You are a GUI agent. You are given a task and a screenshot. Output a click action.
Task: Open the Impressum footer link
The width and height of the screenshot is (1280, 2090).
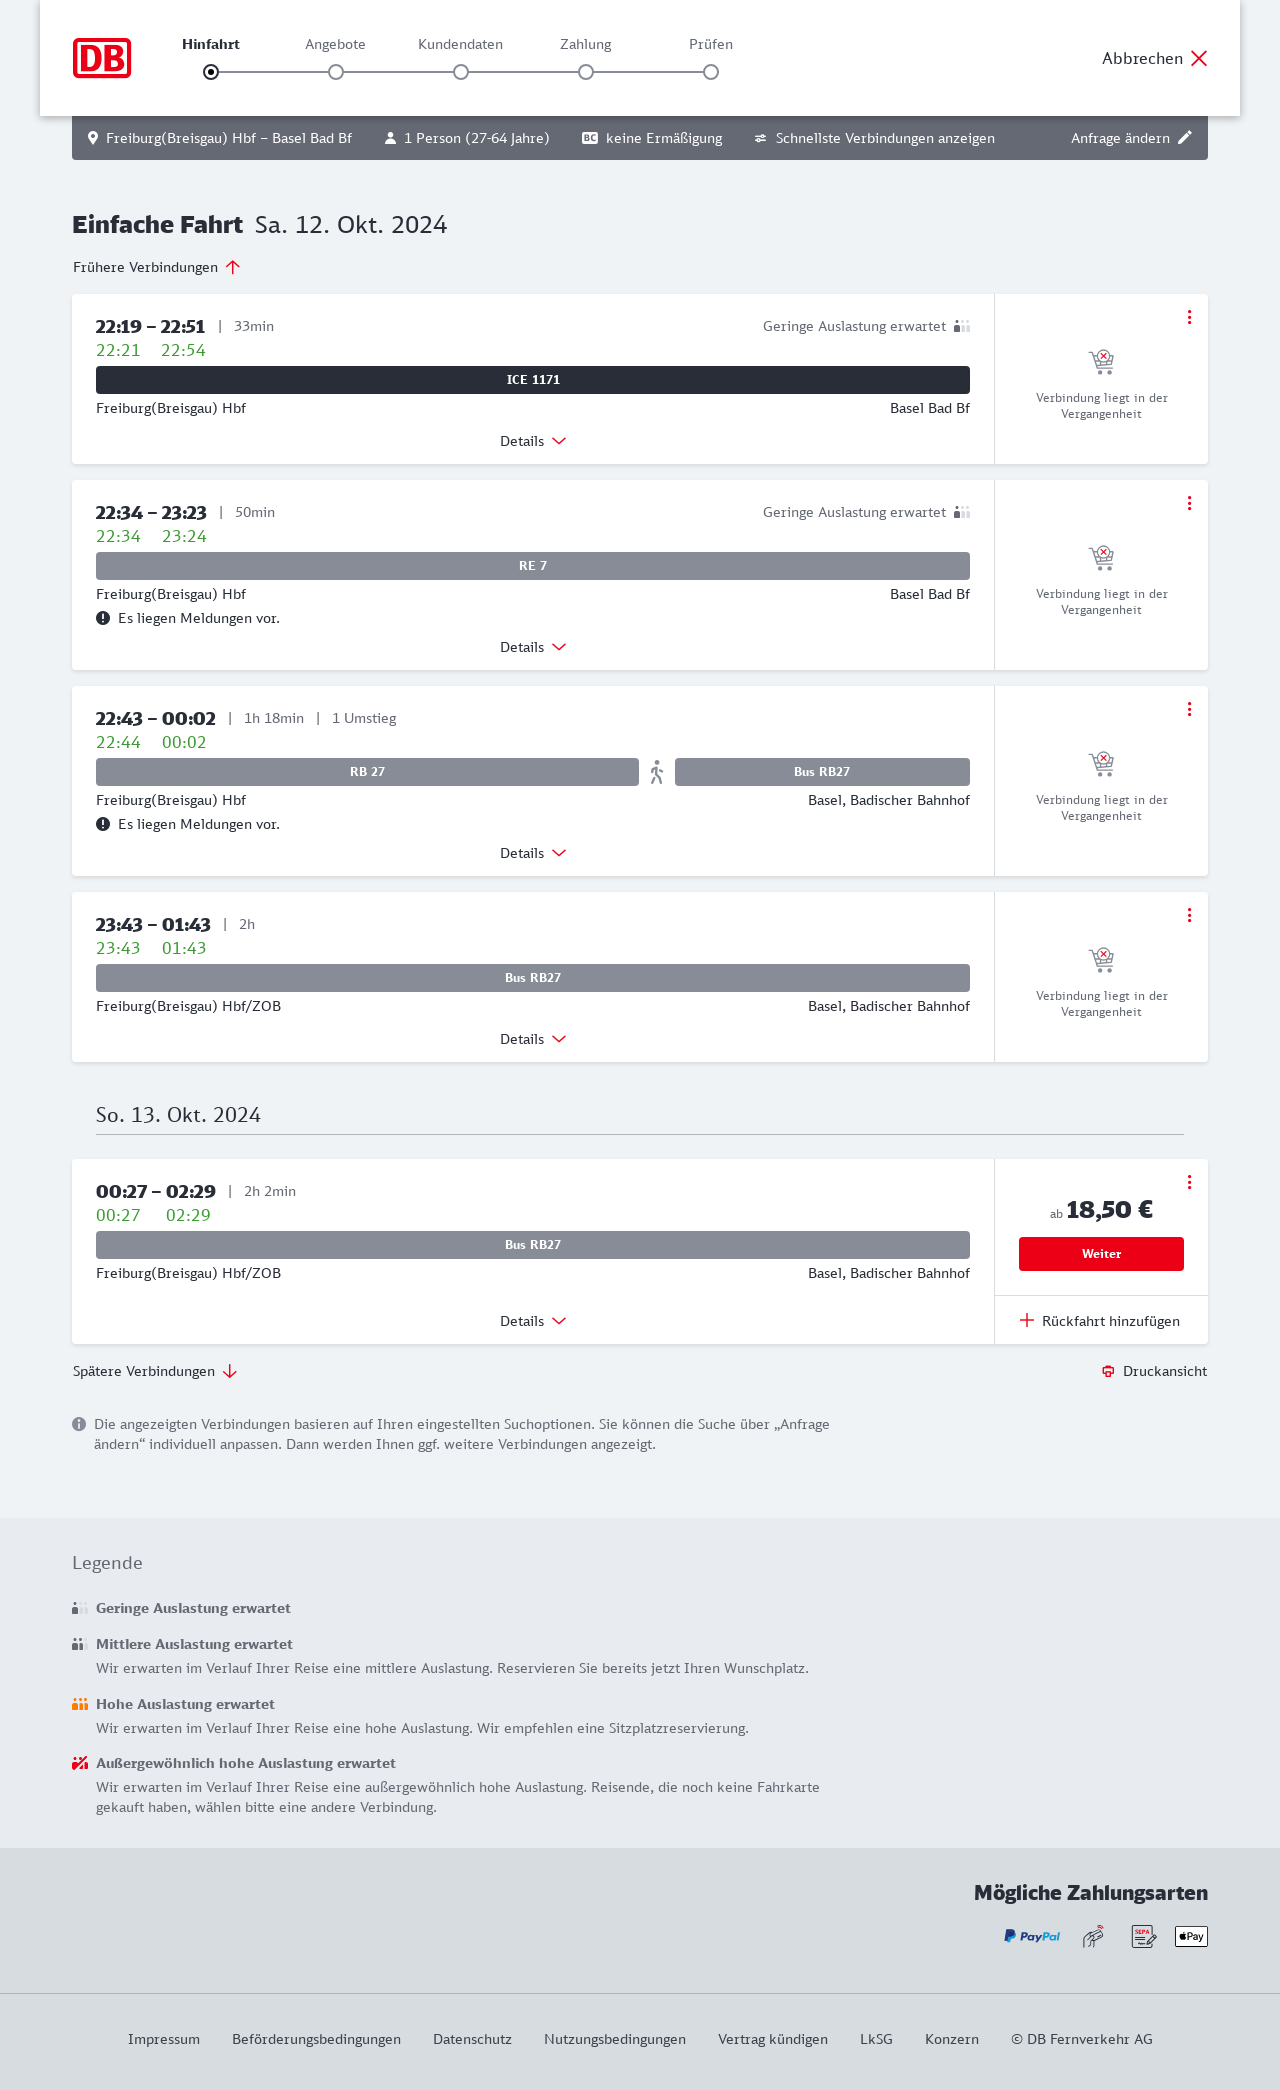[x=164, y=2039]
